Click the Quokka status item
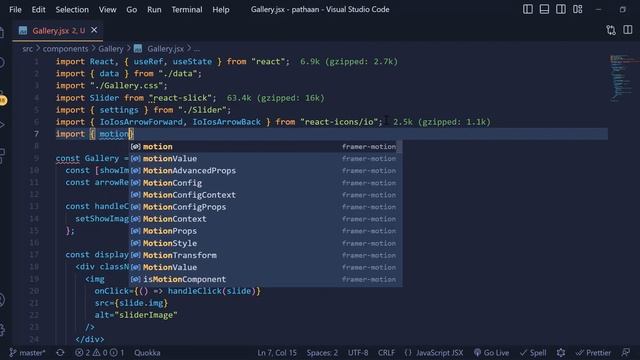The width and height of the screenshot is (640, 360). click(x=147, y=353)
